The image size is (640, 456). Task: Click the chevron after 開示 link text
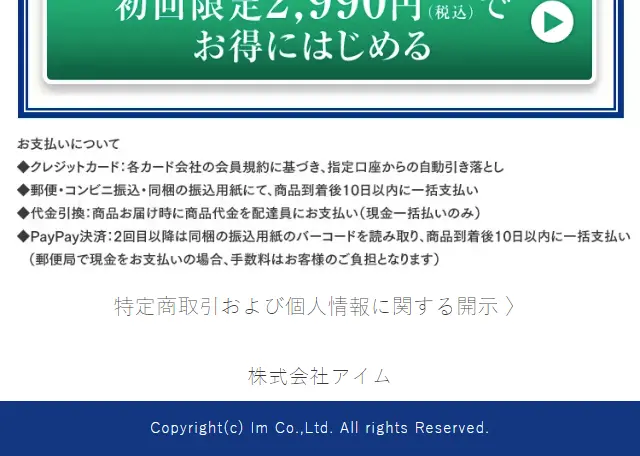pos(509,306)
